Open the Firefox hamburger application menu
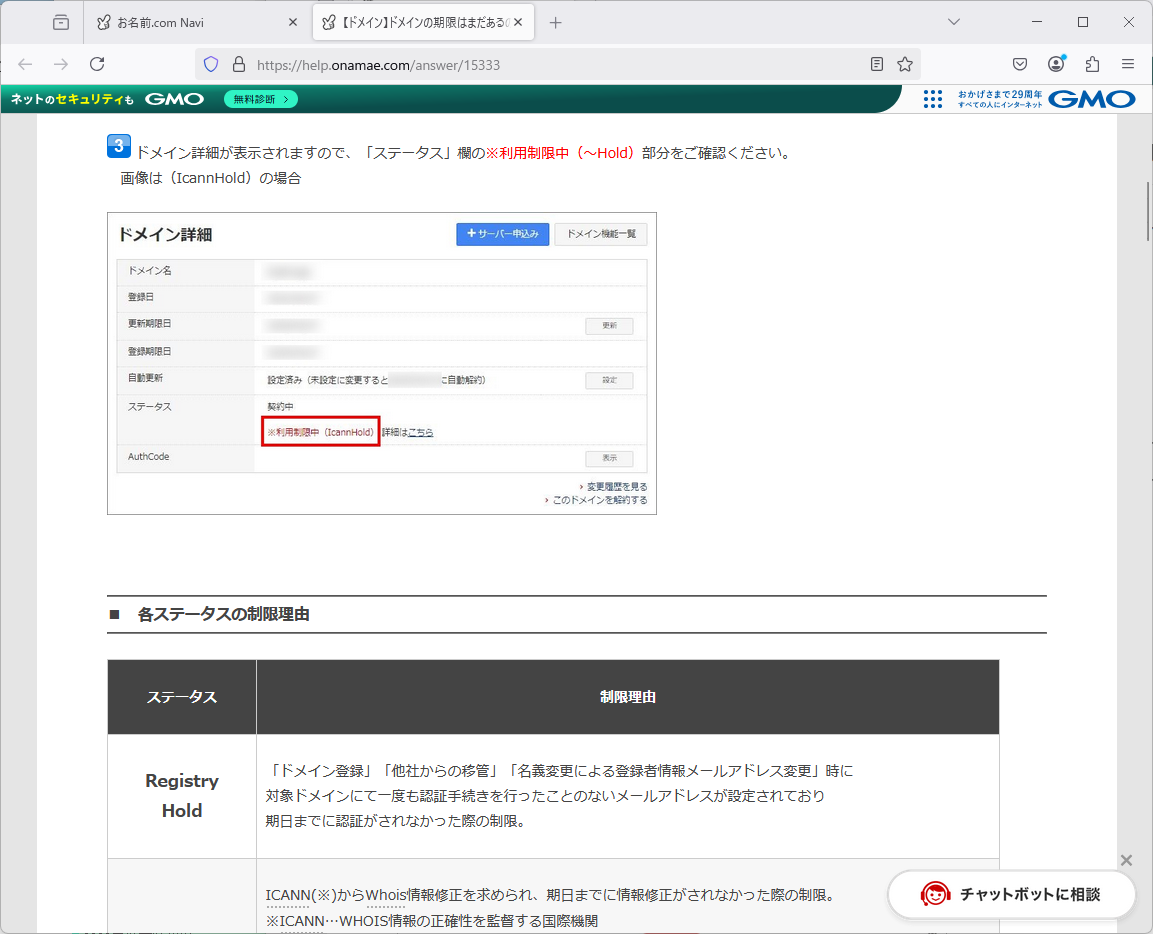 (x=1128, y=64)
